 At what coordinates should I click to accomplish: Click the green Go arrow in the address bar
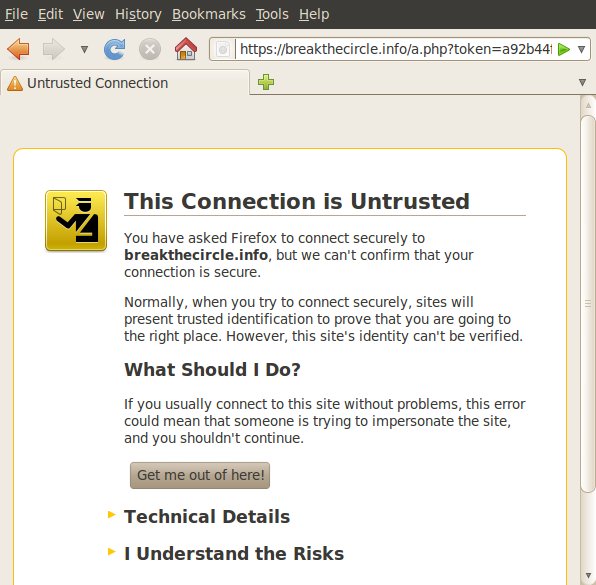point(563,49)
